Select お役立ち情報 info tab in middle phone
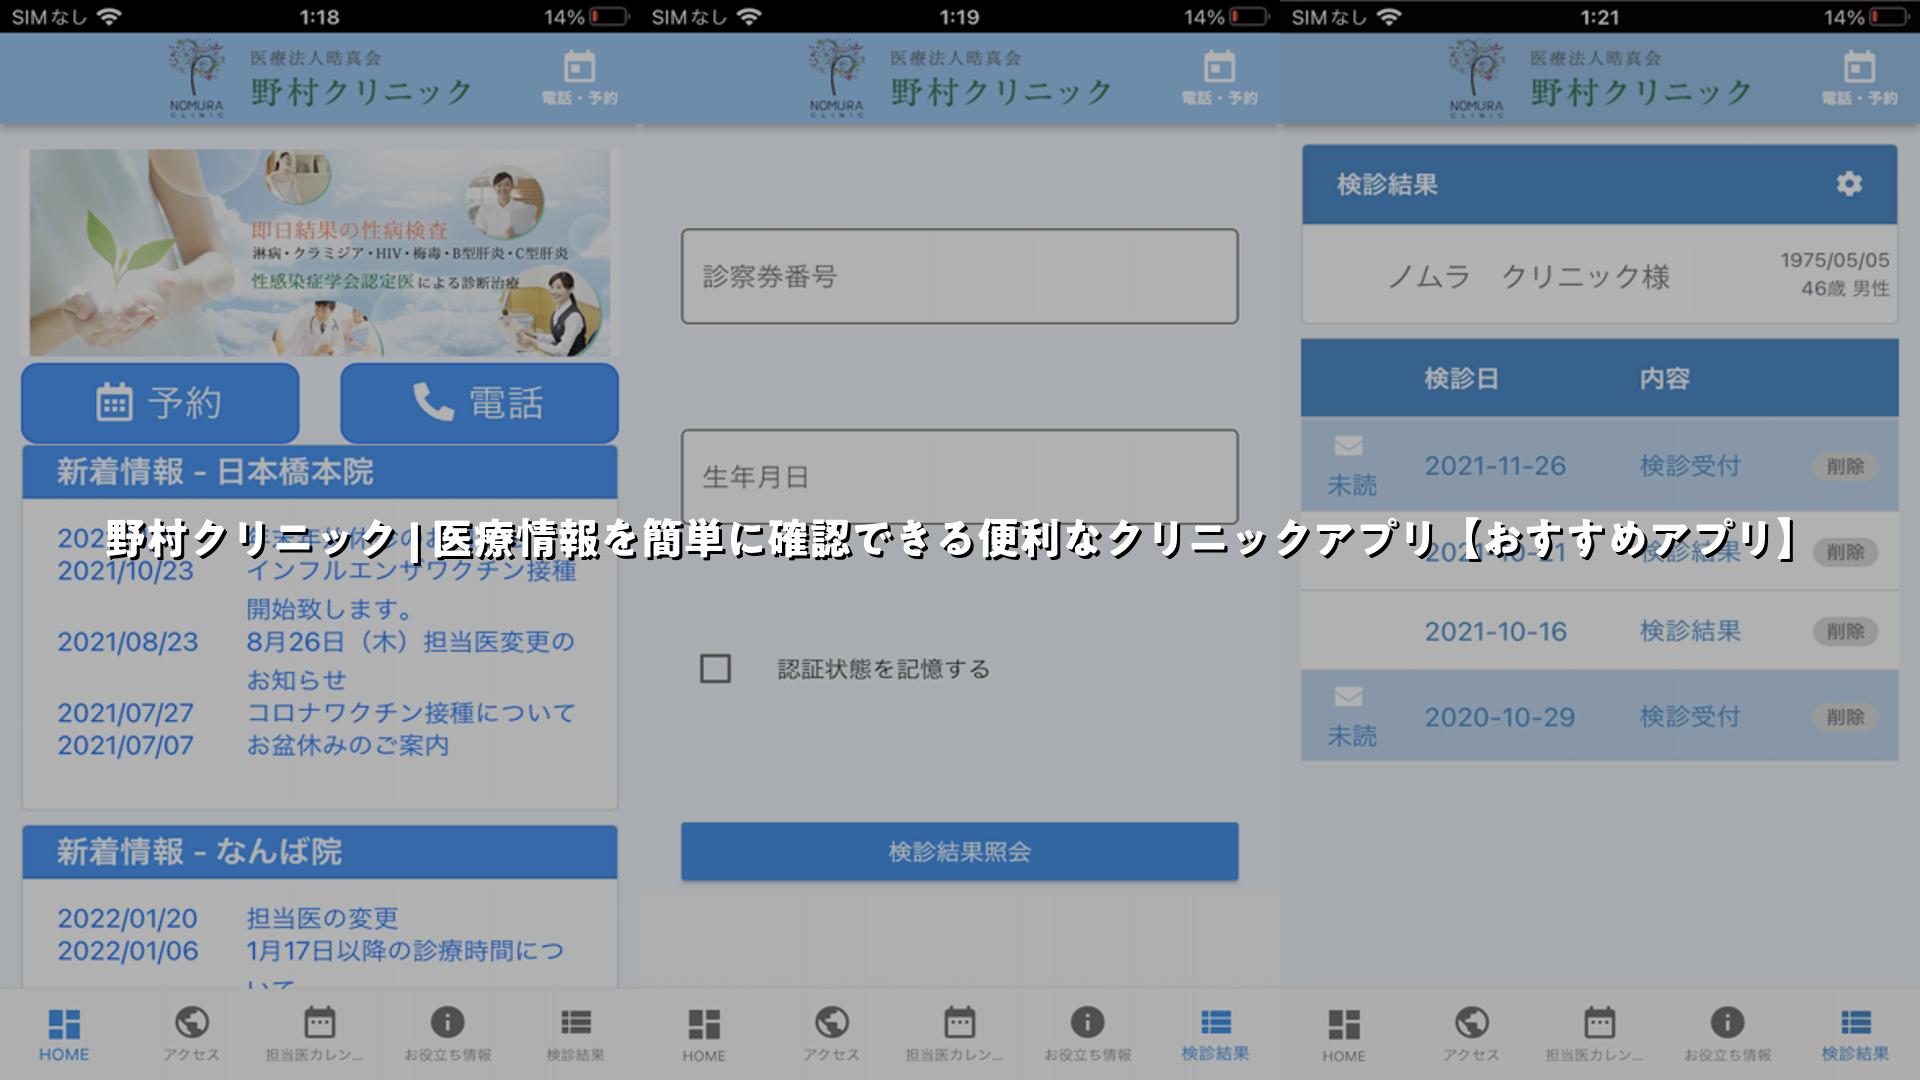Viewport: 1920px width, 1080px height. [x=1087, y=1035]
